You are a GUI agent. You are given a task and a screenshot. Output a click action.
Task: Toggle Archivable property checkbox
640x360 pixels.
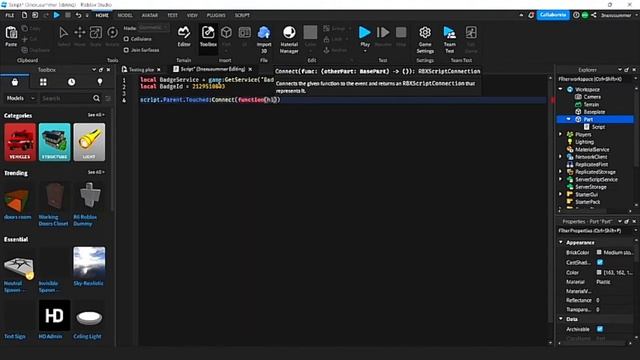coord(600,329)
